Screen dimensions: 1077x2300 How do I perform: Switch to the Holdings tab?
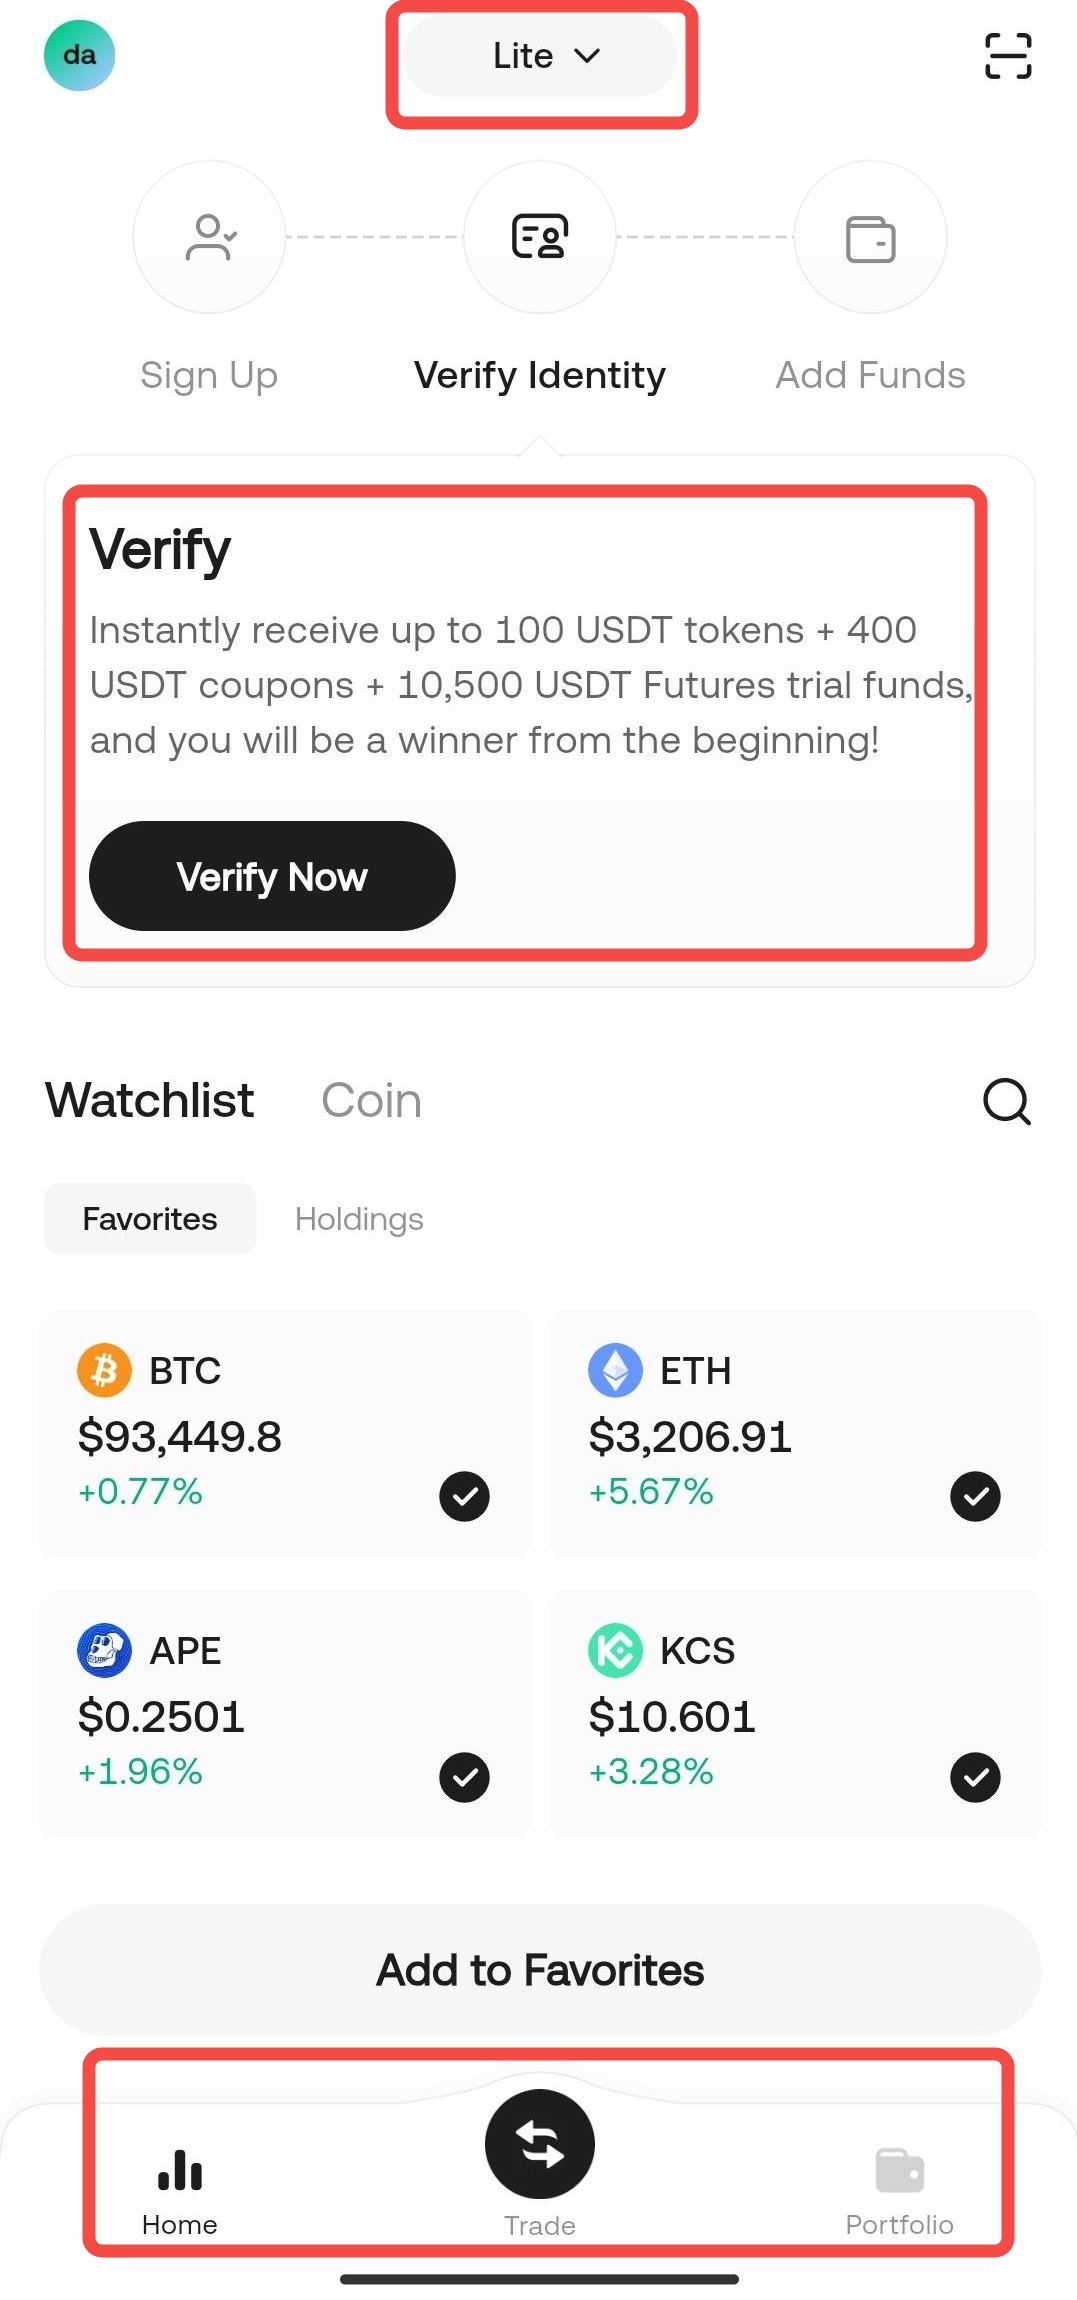coord(359,1218)
